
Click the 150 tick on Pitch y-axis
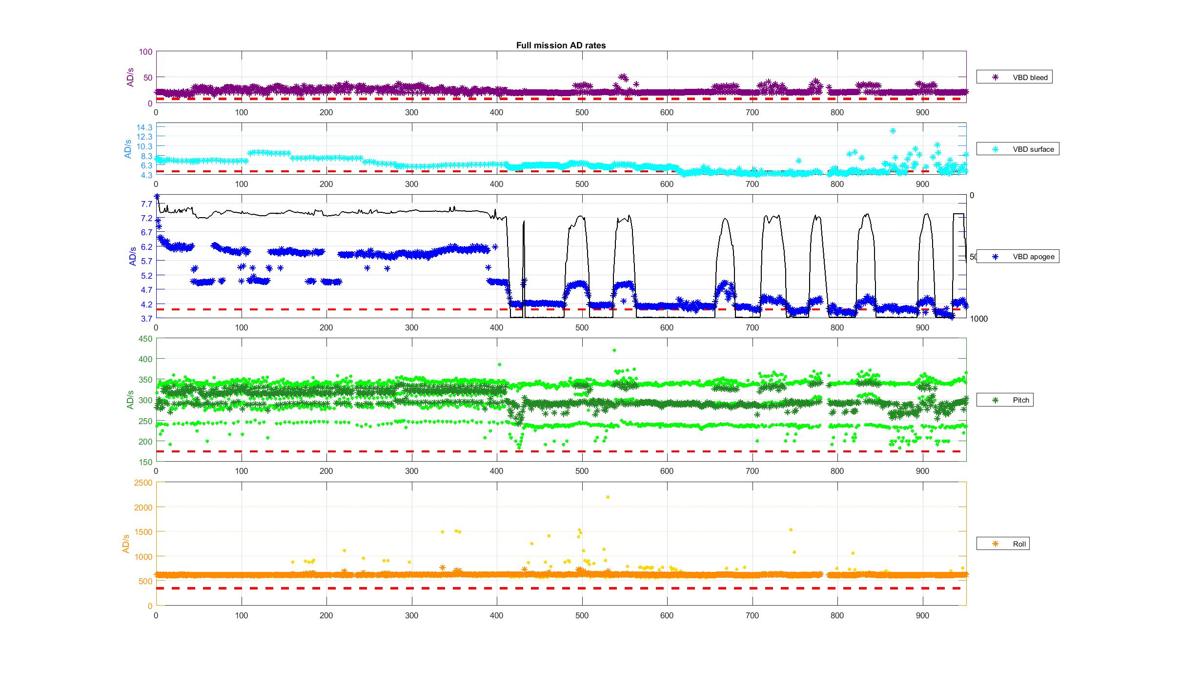146,462
